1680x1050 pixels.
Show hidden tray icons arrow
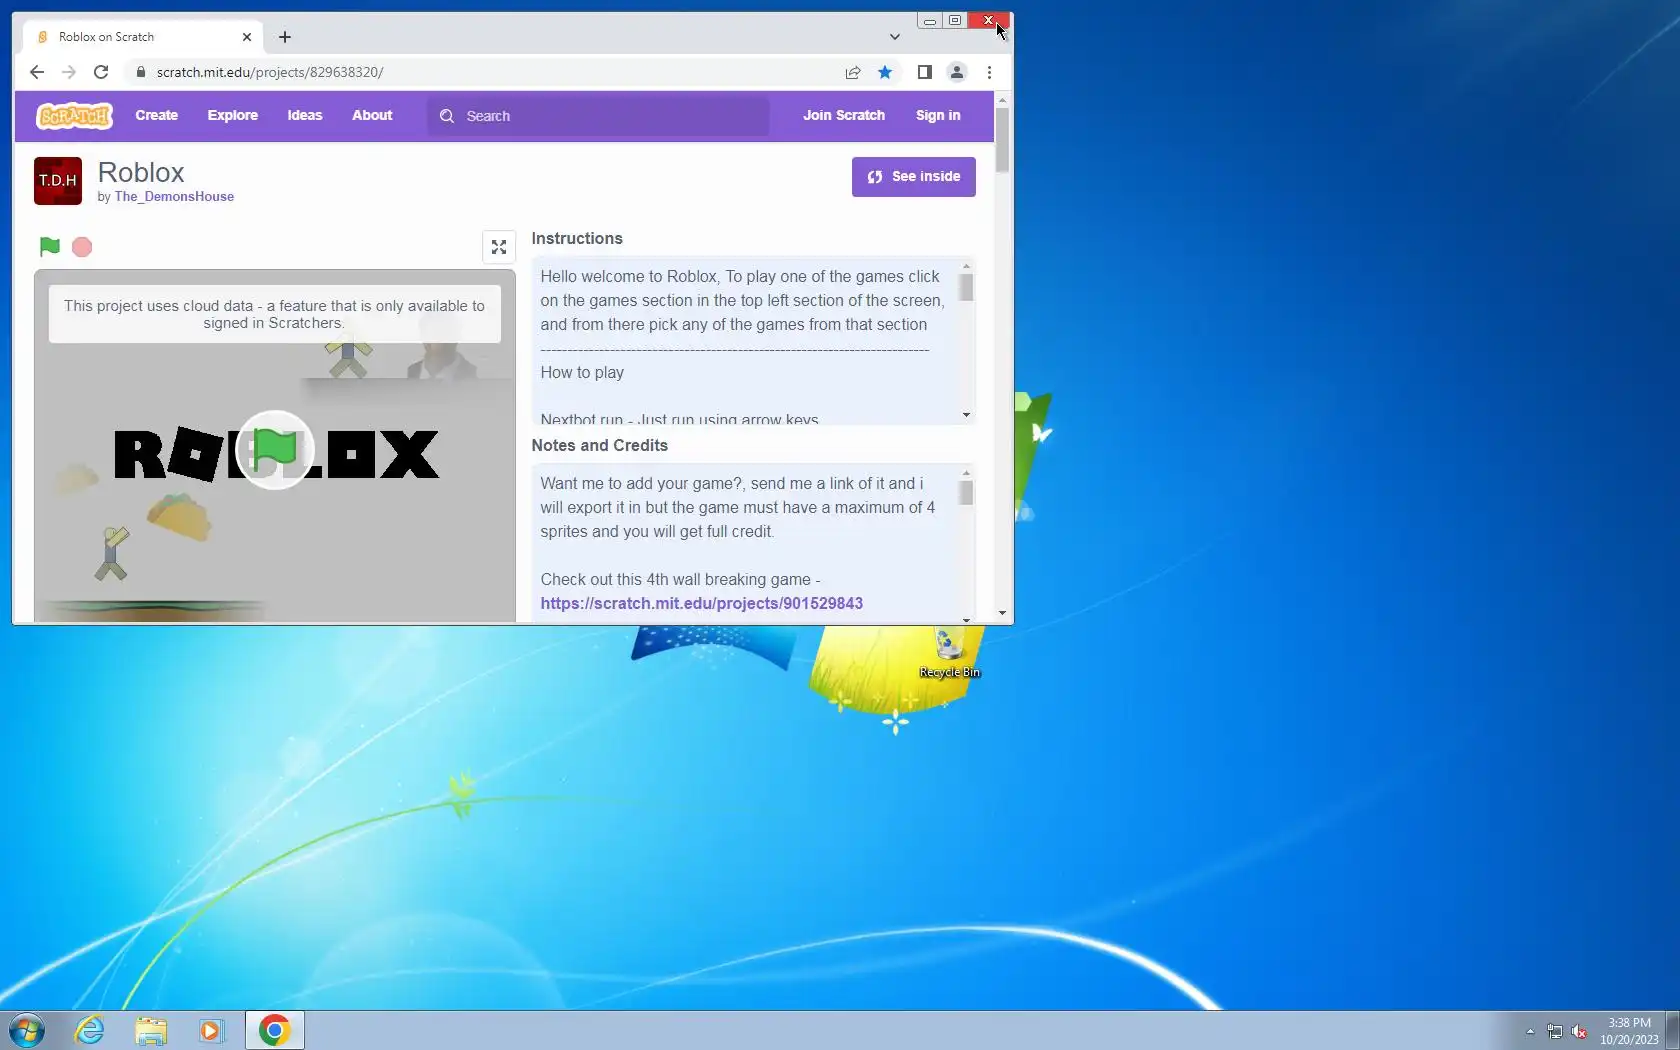1530,1031
